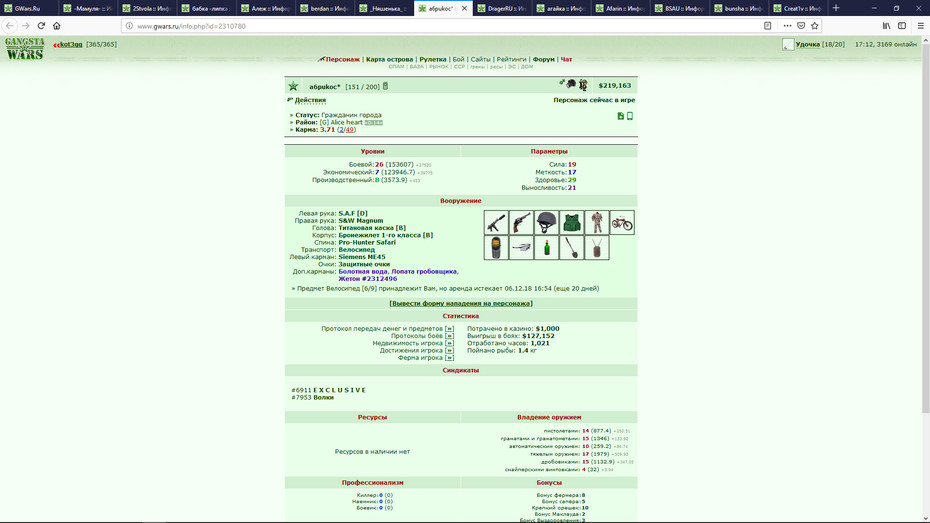Reload the page with the refresh button
This screenshot has width=930, height=523.
[41, 25]
